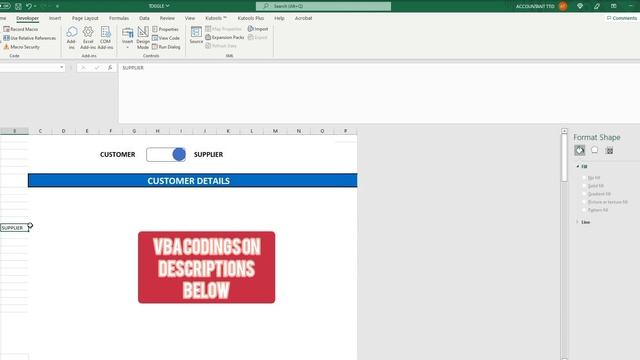
Task: Select column header H
Action: pos(158,131)
